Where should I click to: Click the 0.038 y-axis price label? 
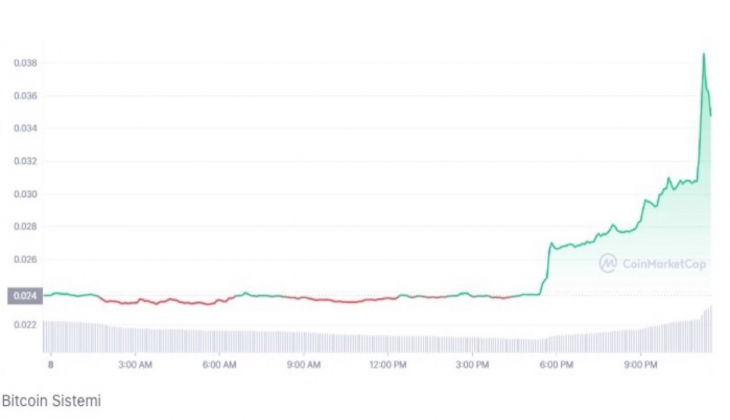pyautogui.click(x=25, y=63)
